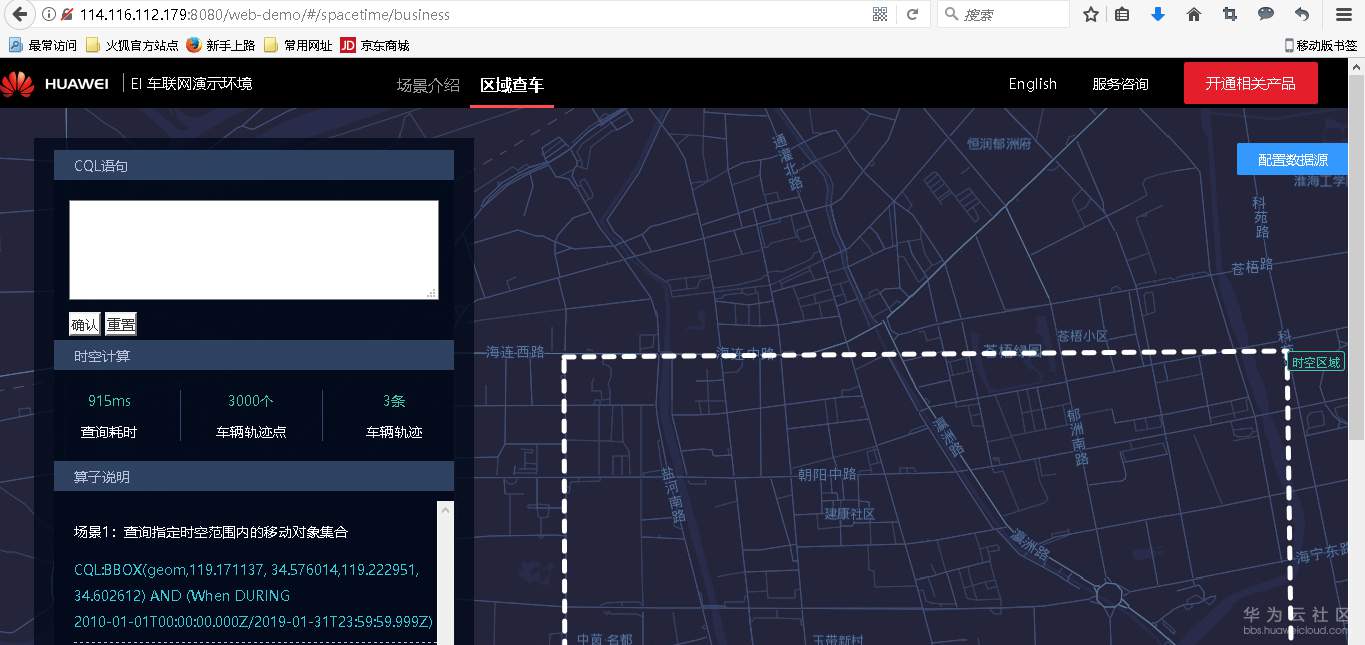The height and width of the screenshot is (645, 1365).
Task: Click the 算子说明 panel scrollbar
Action: [447, 570]
